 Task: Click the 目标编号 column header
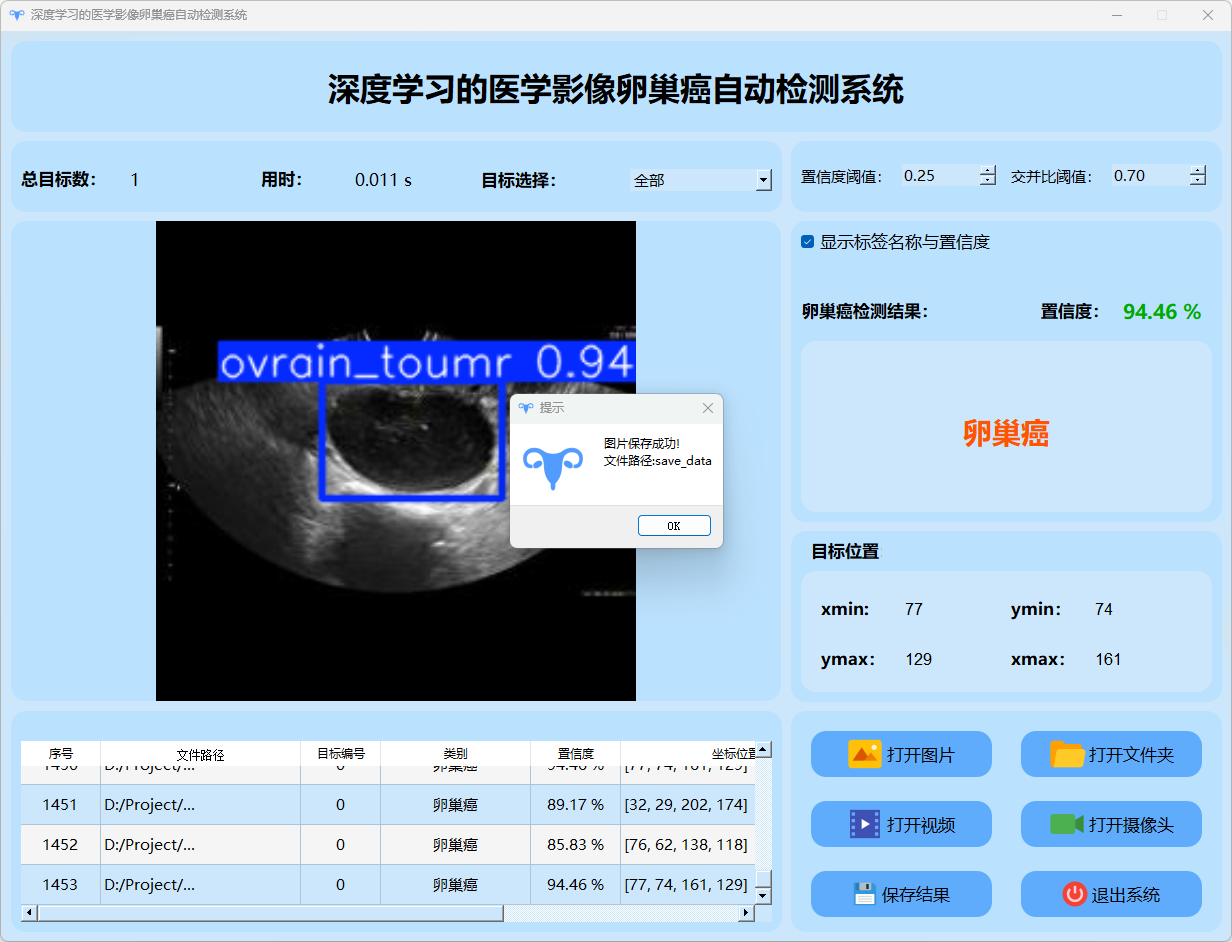pyautogui.click(x=341, y=754)
